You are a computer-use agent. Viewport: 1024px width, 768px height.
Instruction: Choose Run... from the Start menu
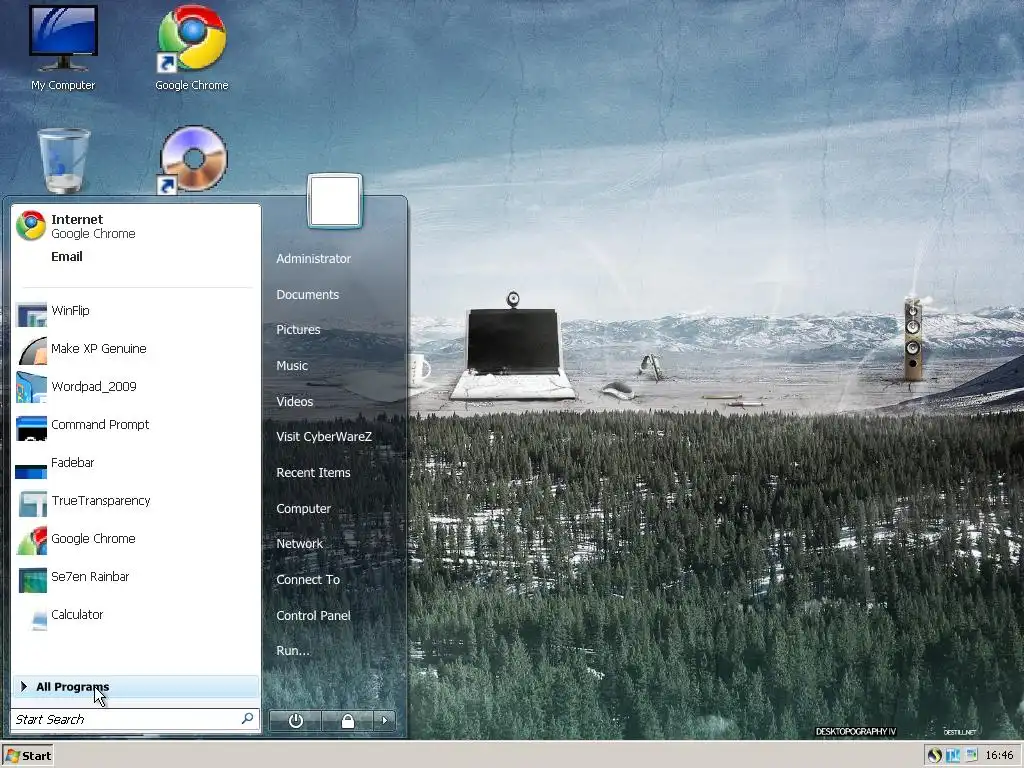(293, 651)
